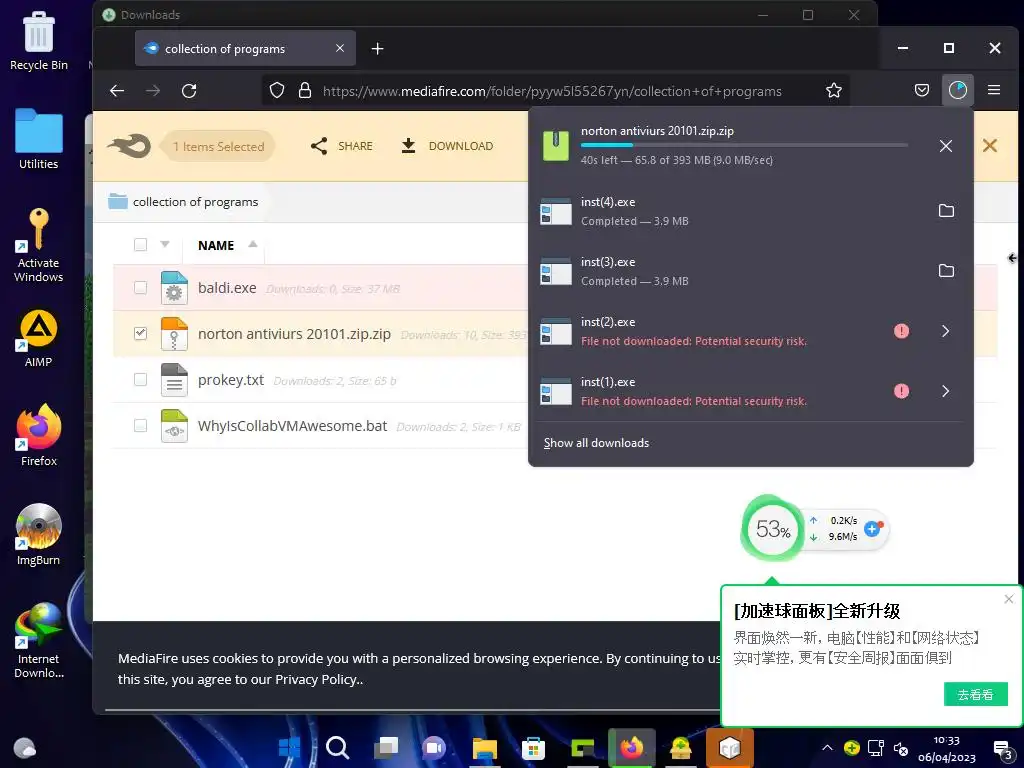Open prokey.txt file entry
This screenshot has height=768, width=1024.
(x=231, y=380)
